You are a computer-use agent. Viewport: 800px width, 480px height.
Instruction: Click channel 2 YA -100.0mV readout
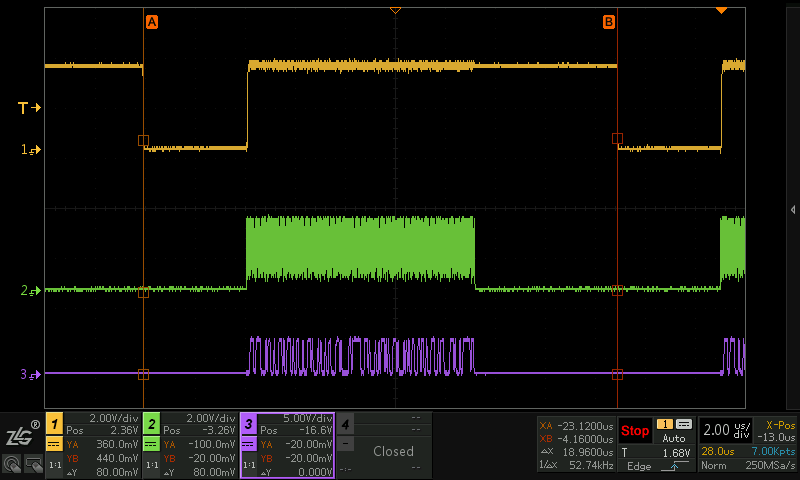199,444
